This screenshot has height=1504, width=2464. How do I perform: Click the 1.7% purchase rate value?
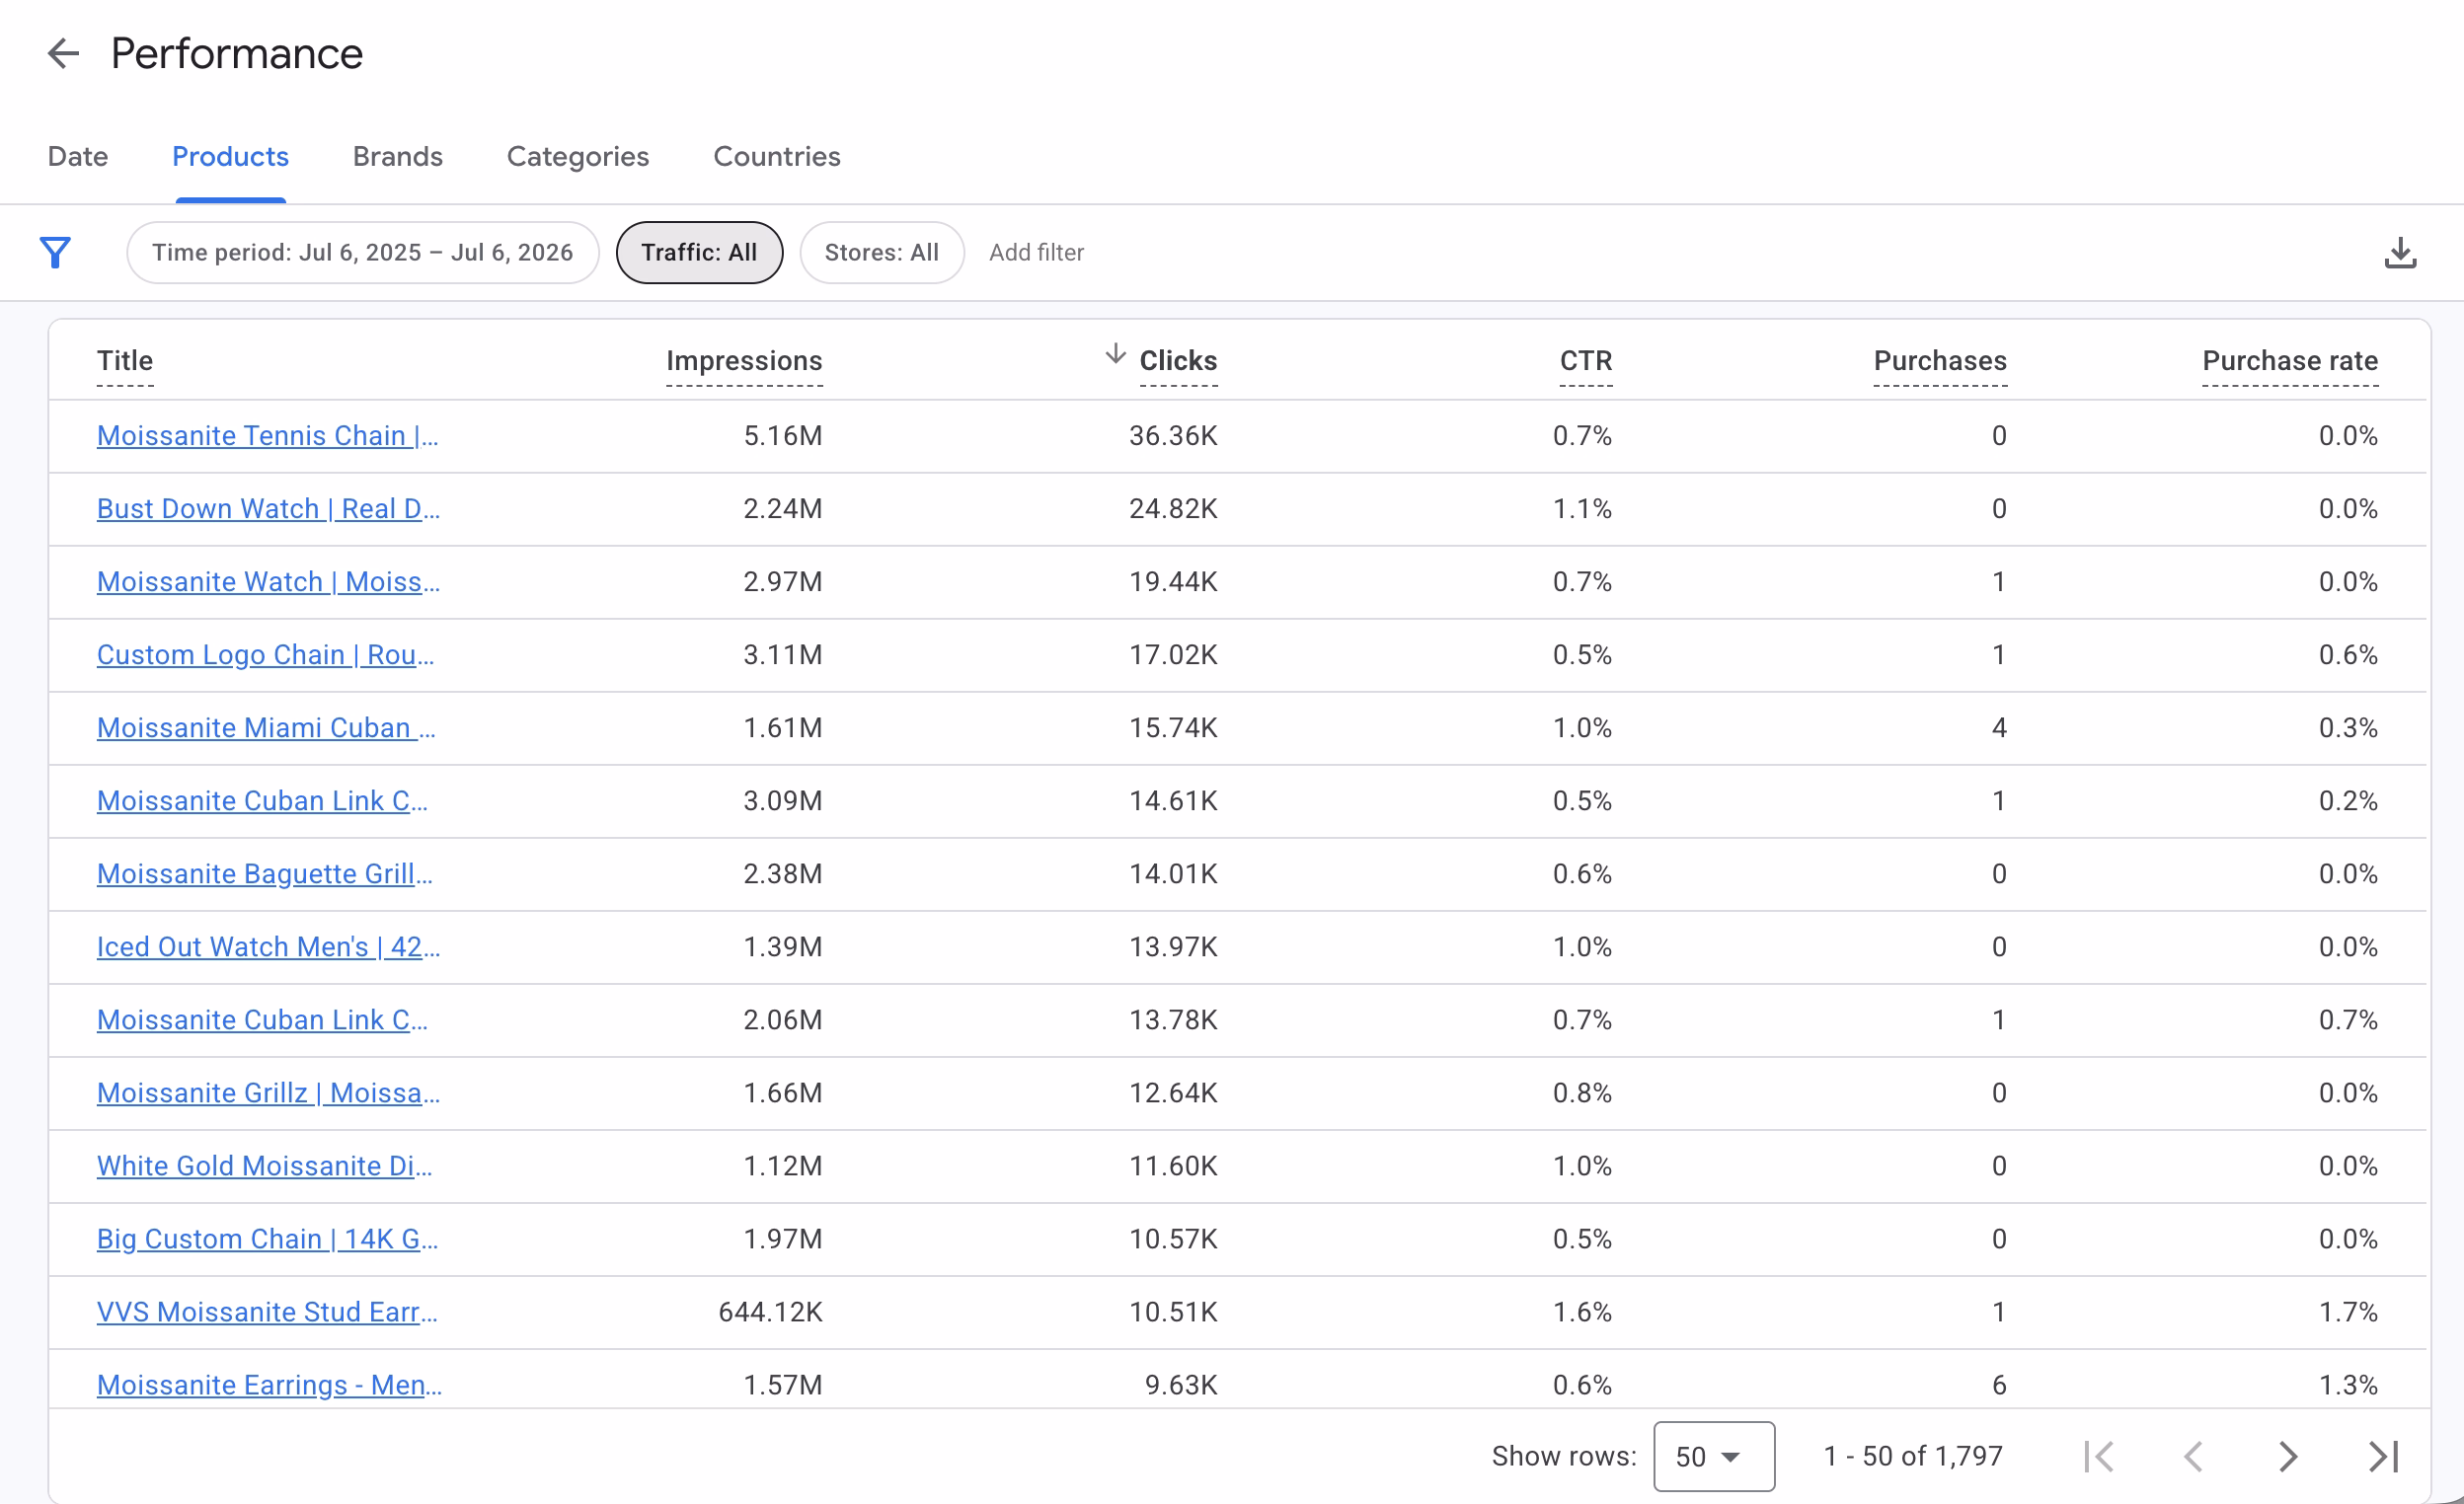tap(2348, 1312)
